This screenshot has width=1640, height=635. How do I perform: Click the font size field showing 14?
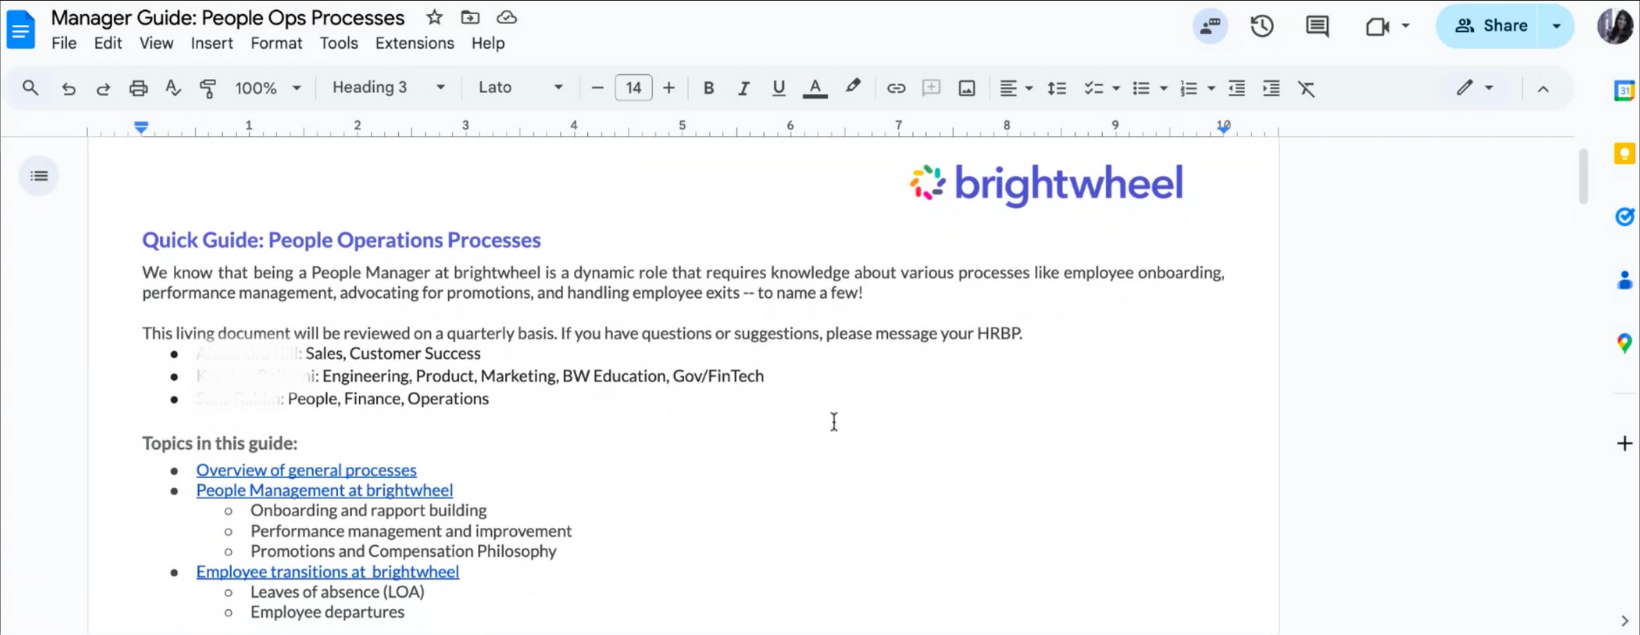click(x=633, y=88)
